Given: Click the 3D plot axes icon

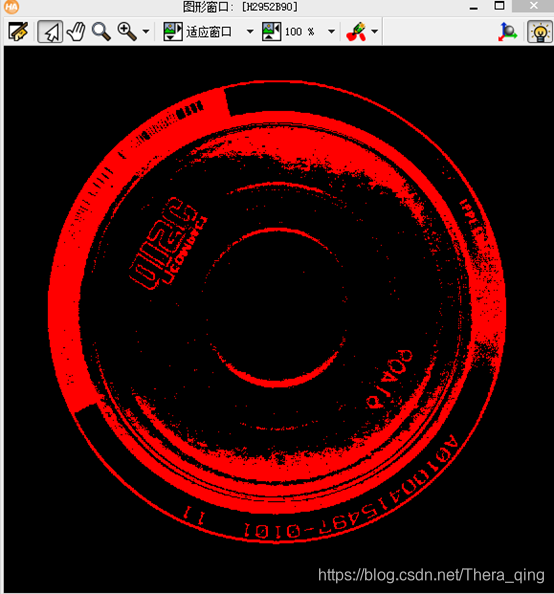Looking at the screenshot, I should pos(508,31).
